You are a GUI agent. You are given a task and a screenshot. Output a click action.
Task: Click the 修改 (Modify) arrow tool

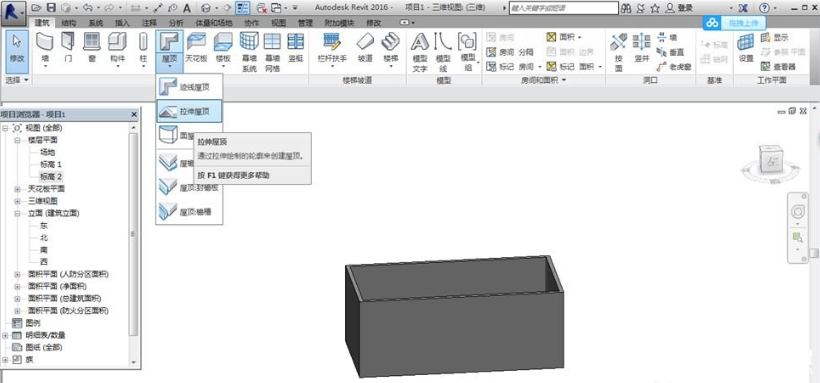[x=17, y=51]
